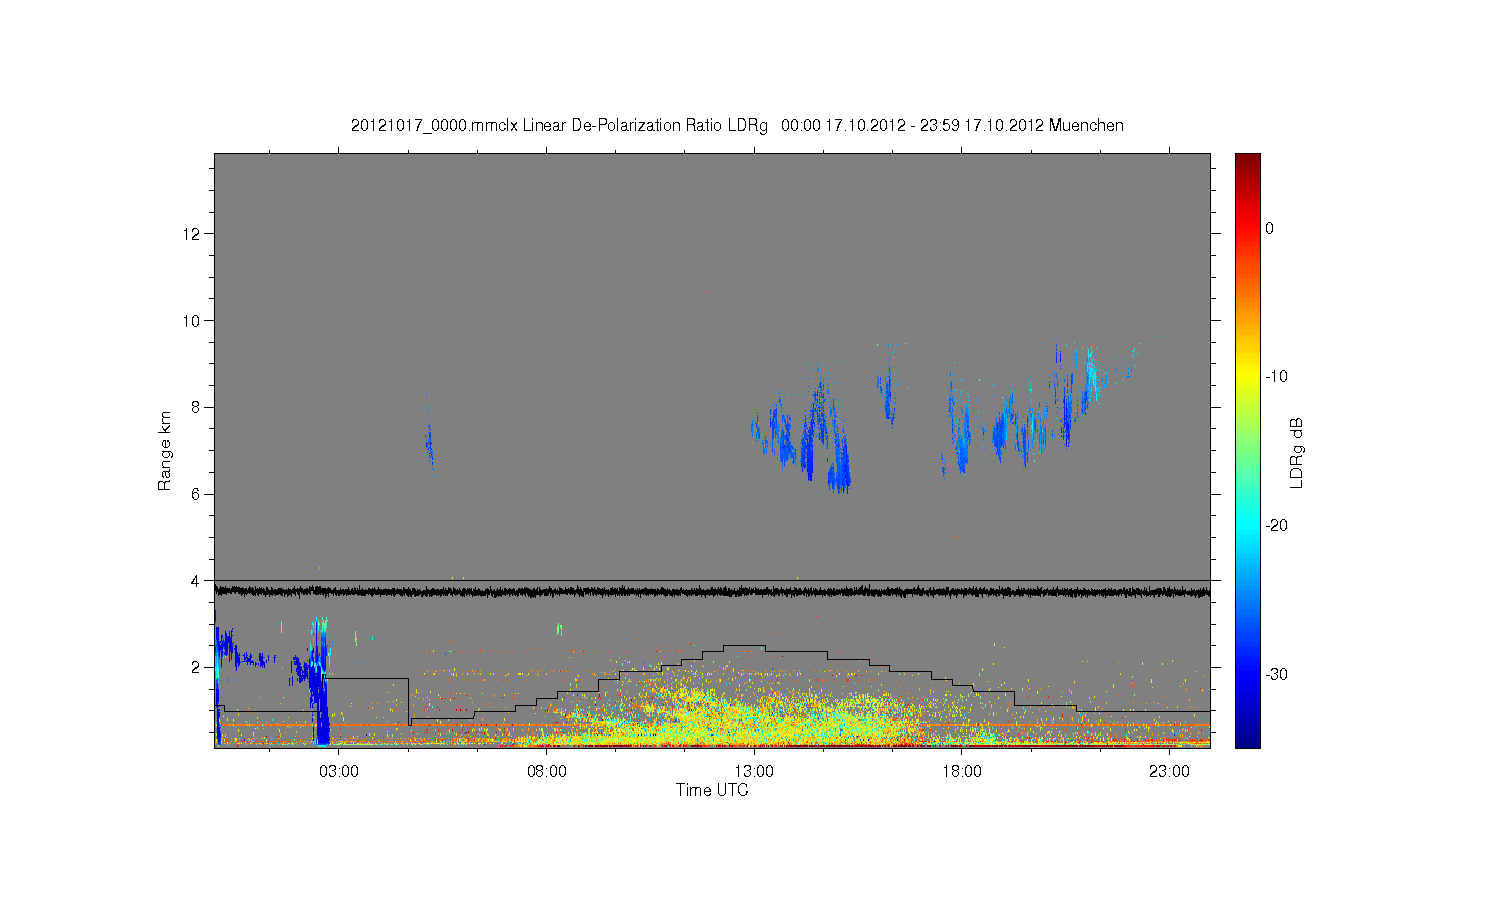This screenshot has width=1500, height=900.
Task: Click the 6 km range tick label
Action: coord(197,494)
